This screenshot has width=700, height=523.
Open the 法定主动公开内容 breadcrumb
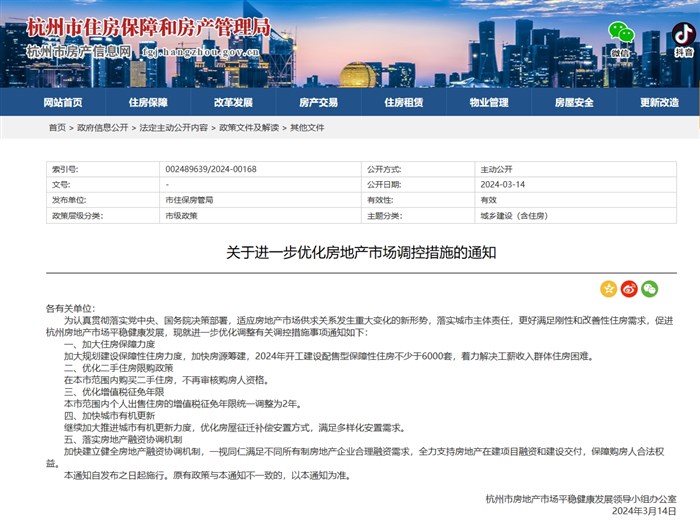[174, 128]
